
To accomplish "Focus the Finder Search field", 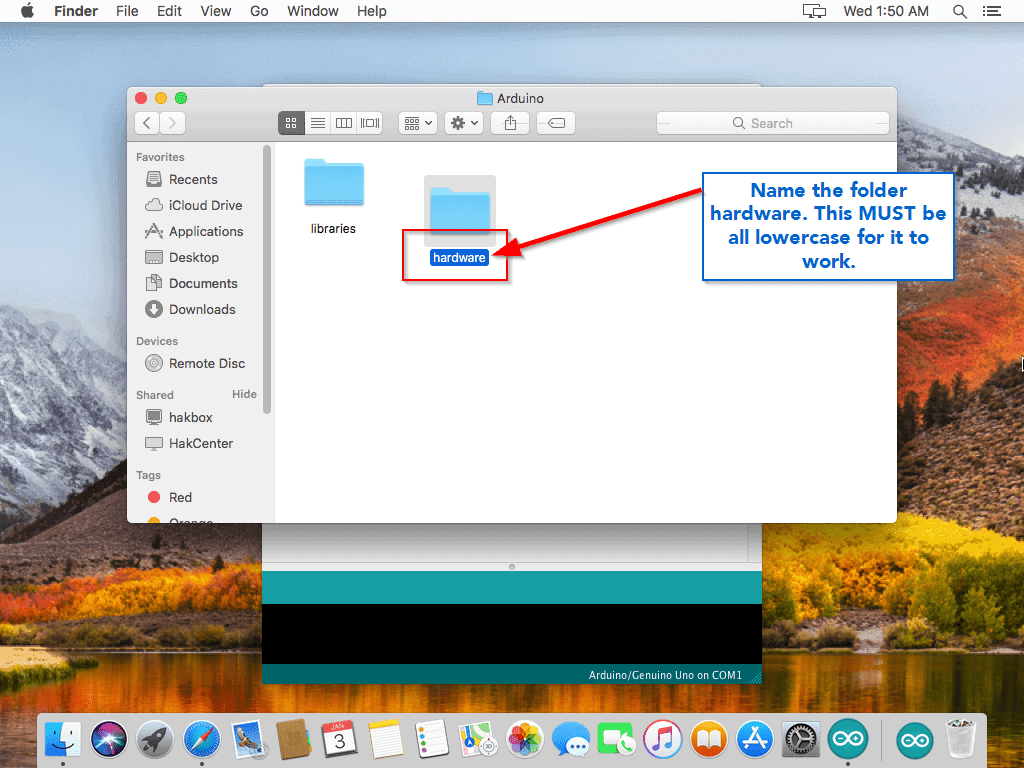I will click(x=773, y=123).
